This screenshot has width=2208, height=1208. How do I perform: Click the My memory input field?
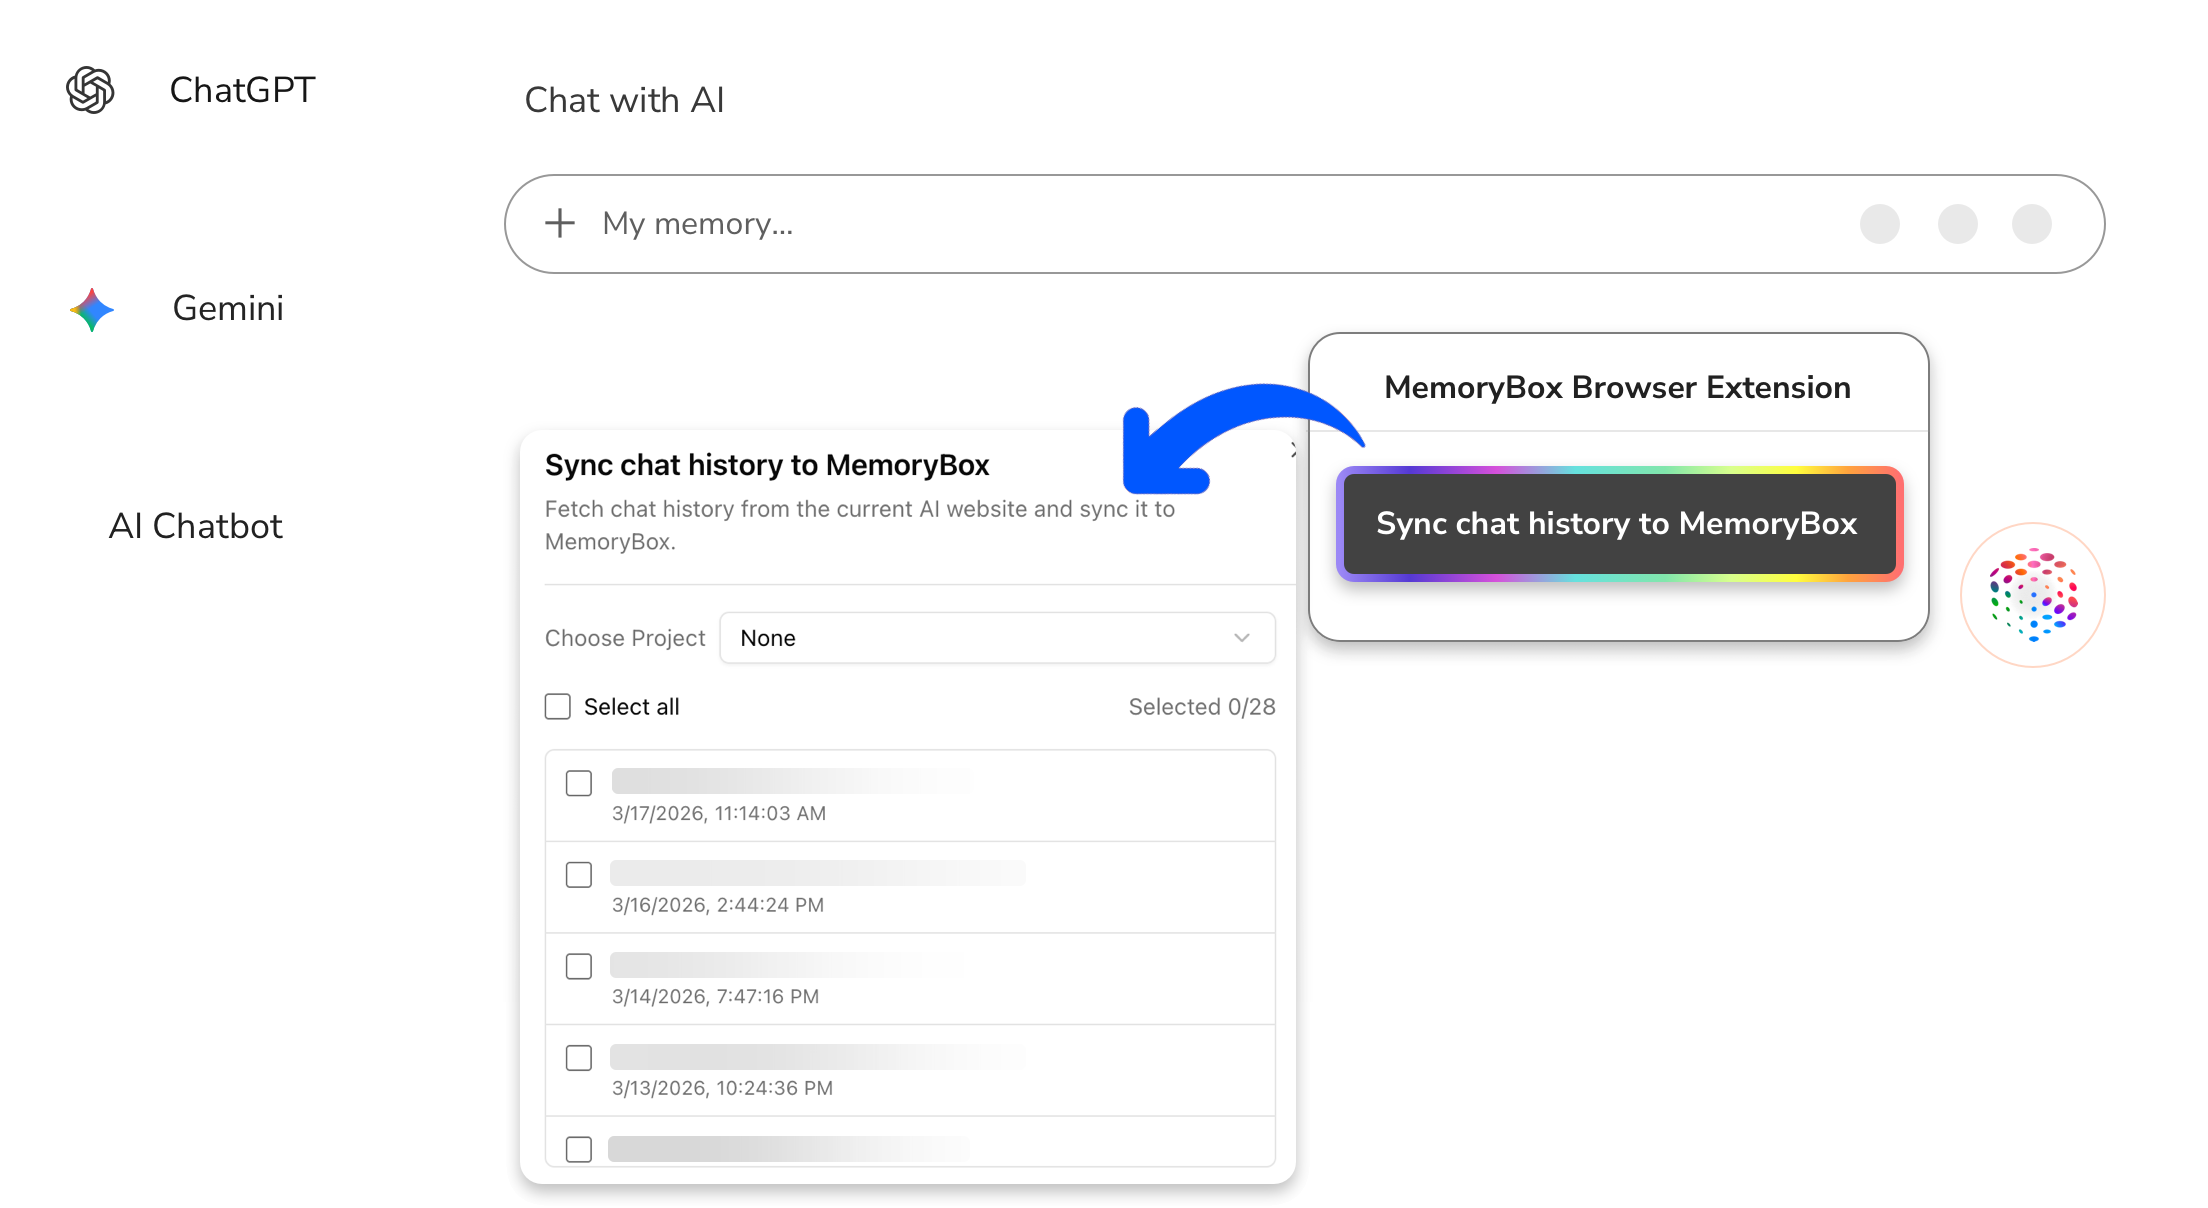900,223
